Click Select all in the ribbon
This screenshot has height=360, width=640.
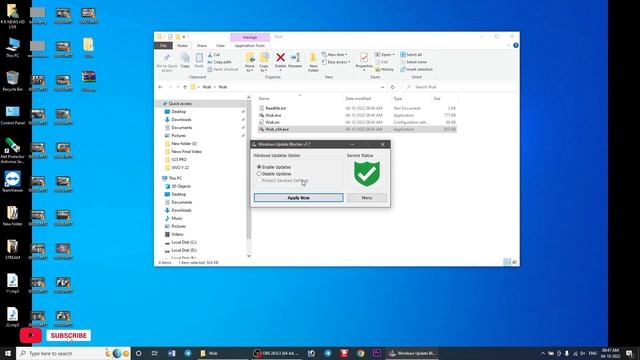[411, 55]
